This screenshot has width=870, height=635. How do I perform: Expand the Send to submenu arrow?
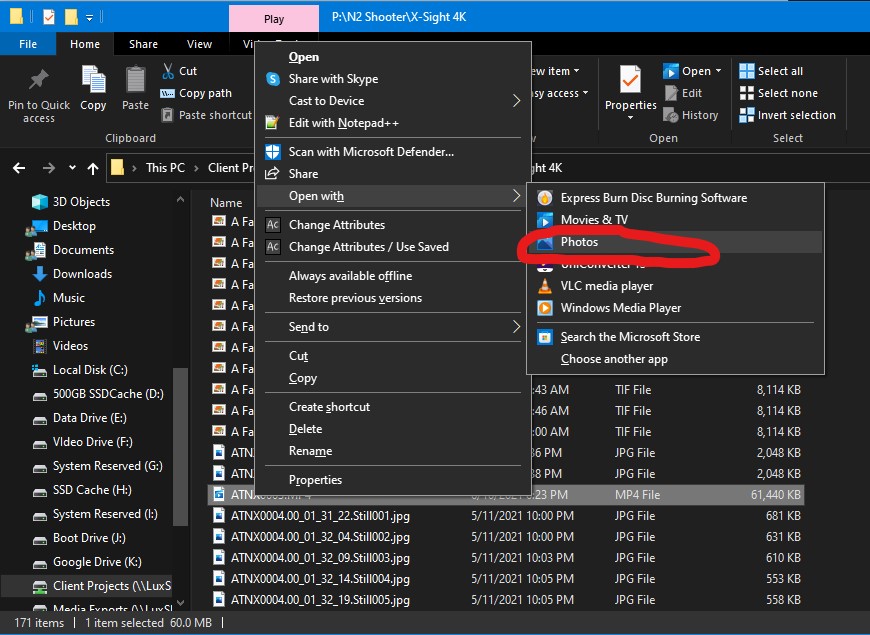(x=517, y=326)
